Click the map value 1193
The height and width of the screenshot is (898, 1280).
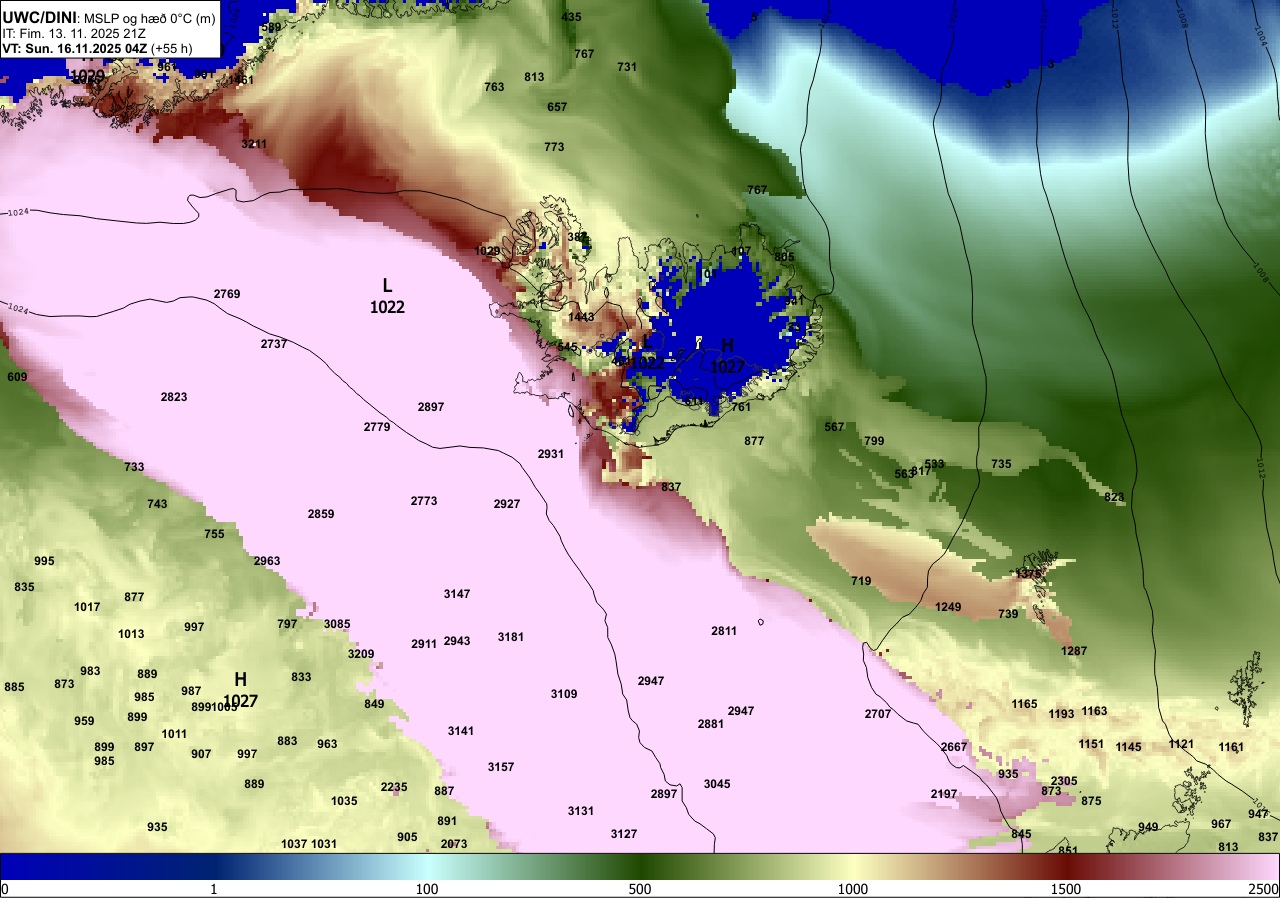(x=1061, y=714)
